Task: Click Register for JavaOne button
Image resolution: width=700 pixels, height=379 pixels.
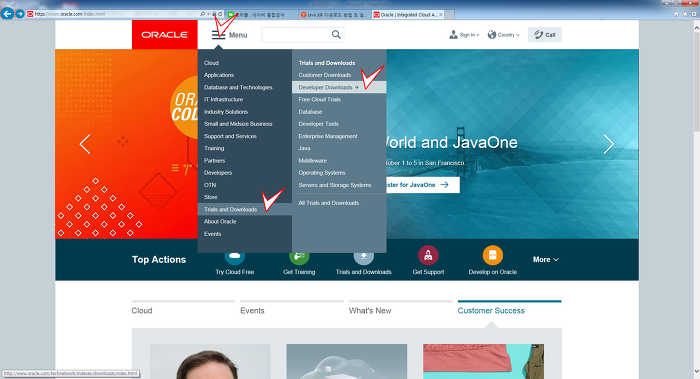Action: pyautogui.click(x=422, y=185)
